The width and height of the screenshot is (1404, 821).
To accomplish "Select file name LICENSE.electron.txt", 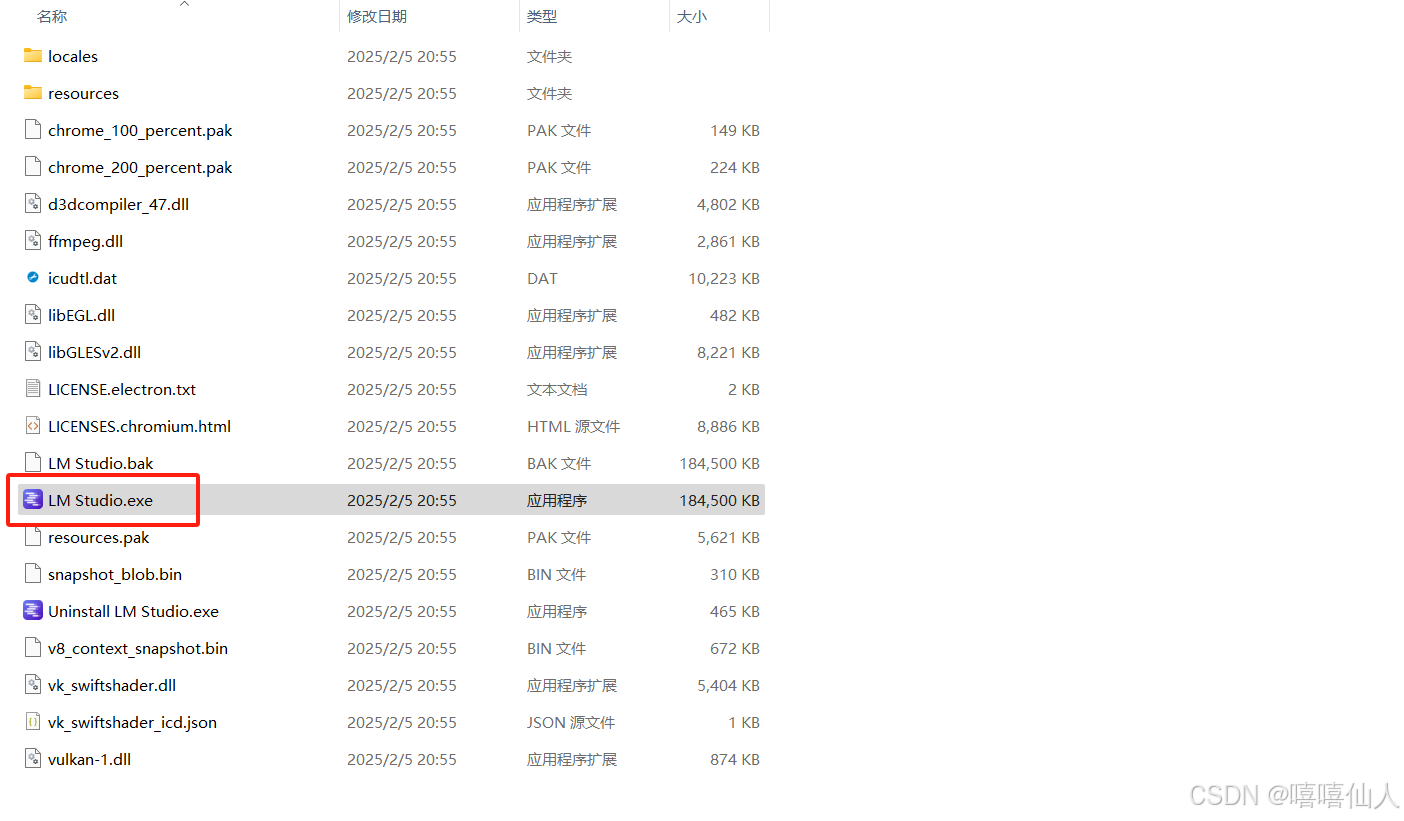I will pos(122,390).
